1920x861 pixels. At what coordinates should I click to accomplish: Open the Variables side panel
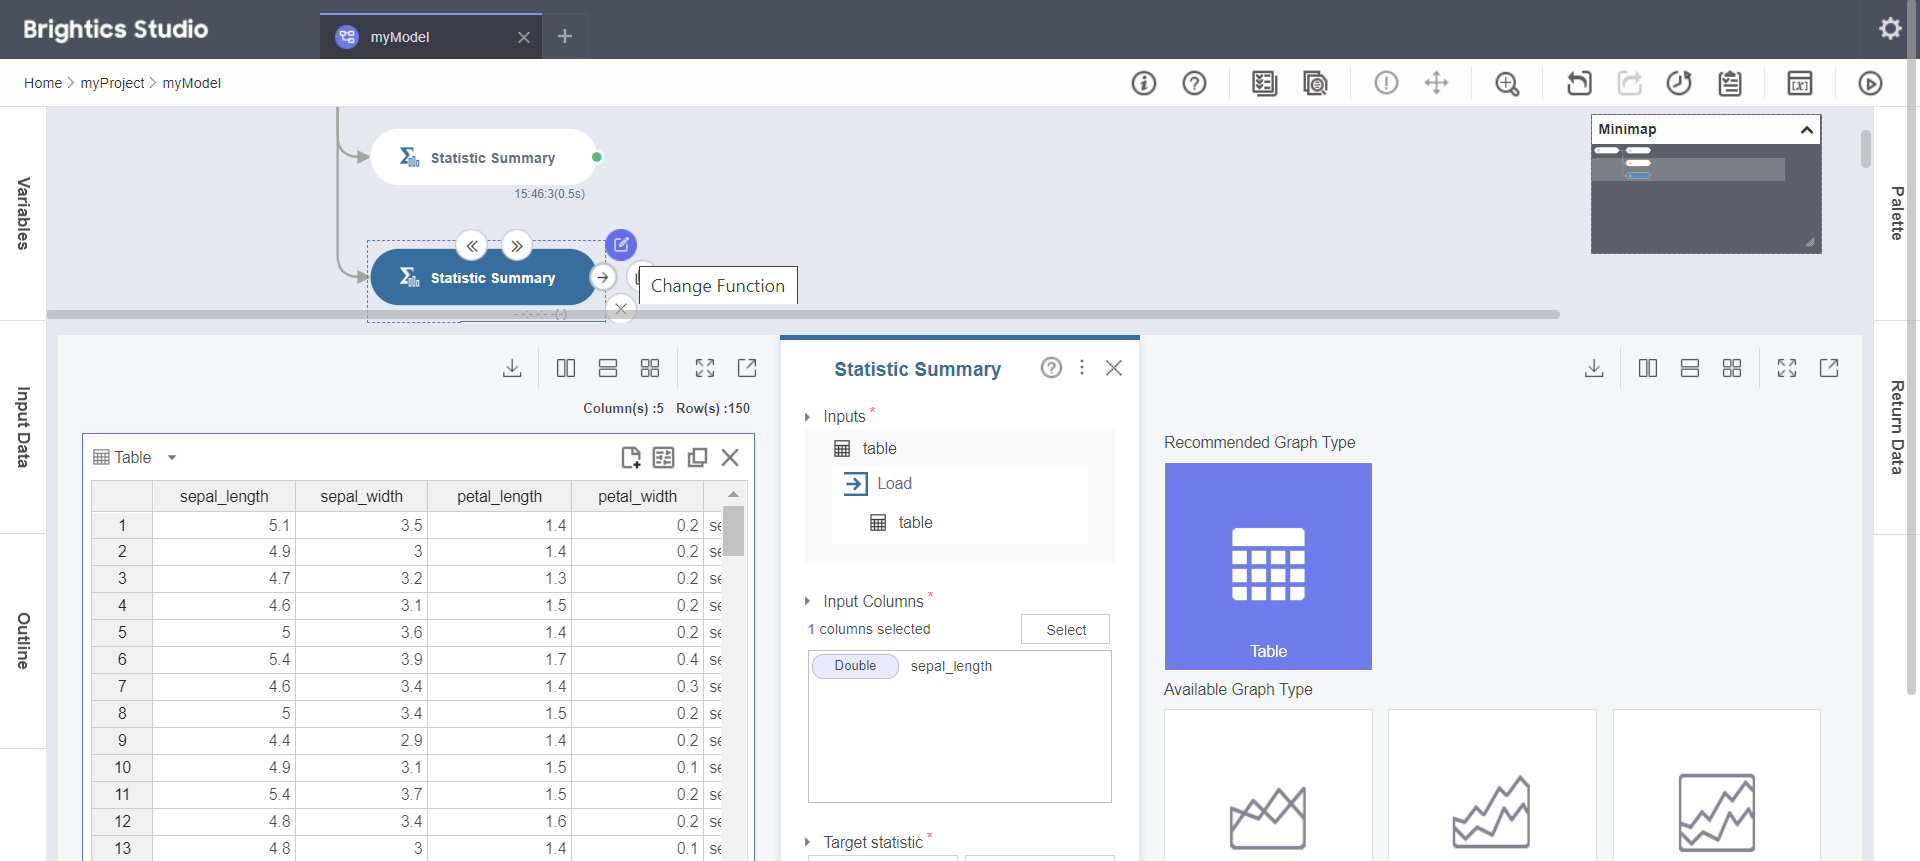(x=23, y=213)
